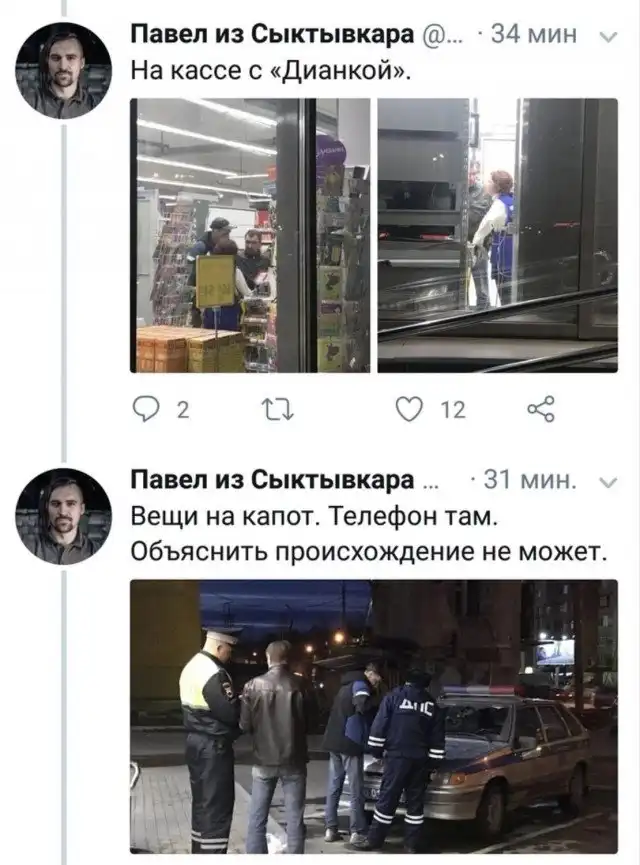The height and width of the screenshot is (865, 640).
Task: Expand the options chevron on the second tweet
Action: 609,483
